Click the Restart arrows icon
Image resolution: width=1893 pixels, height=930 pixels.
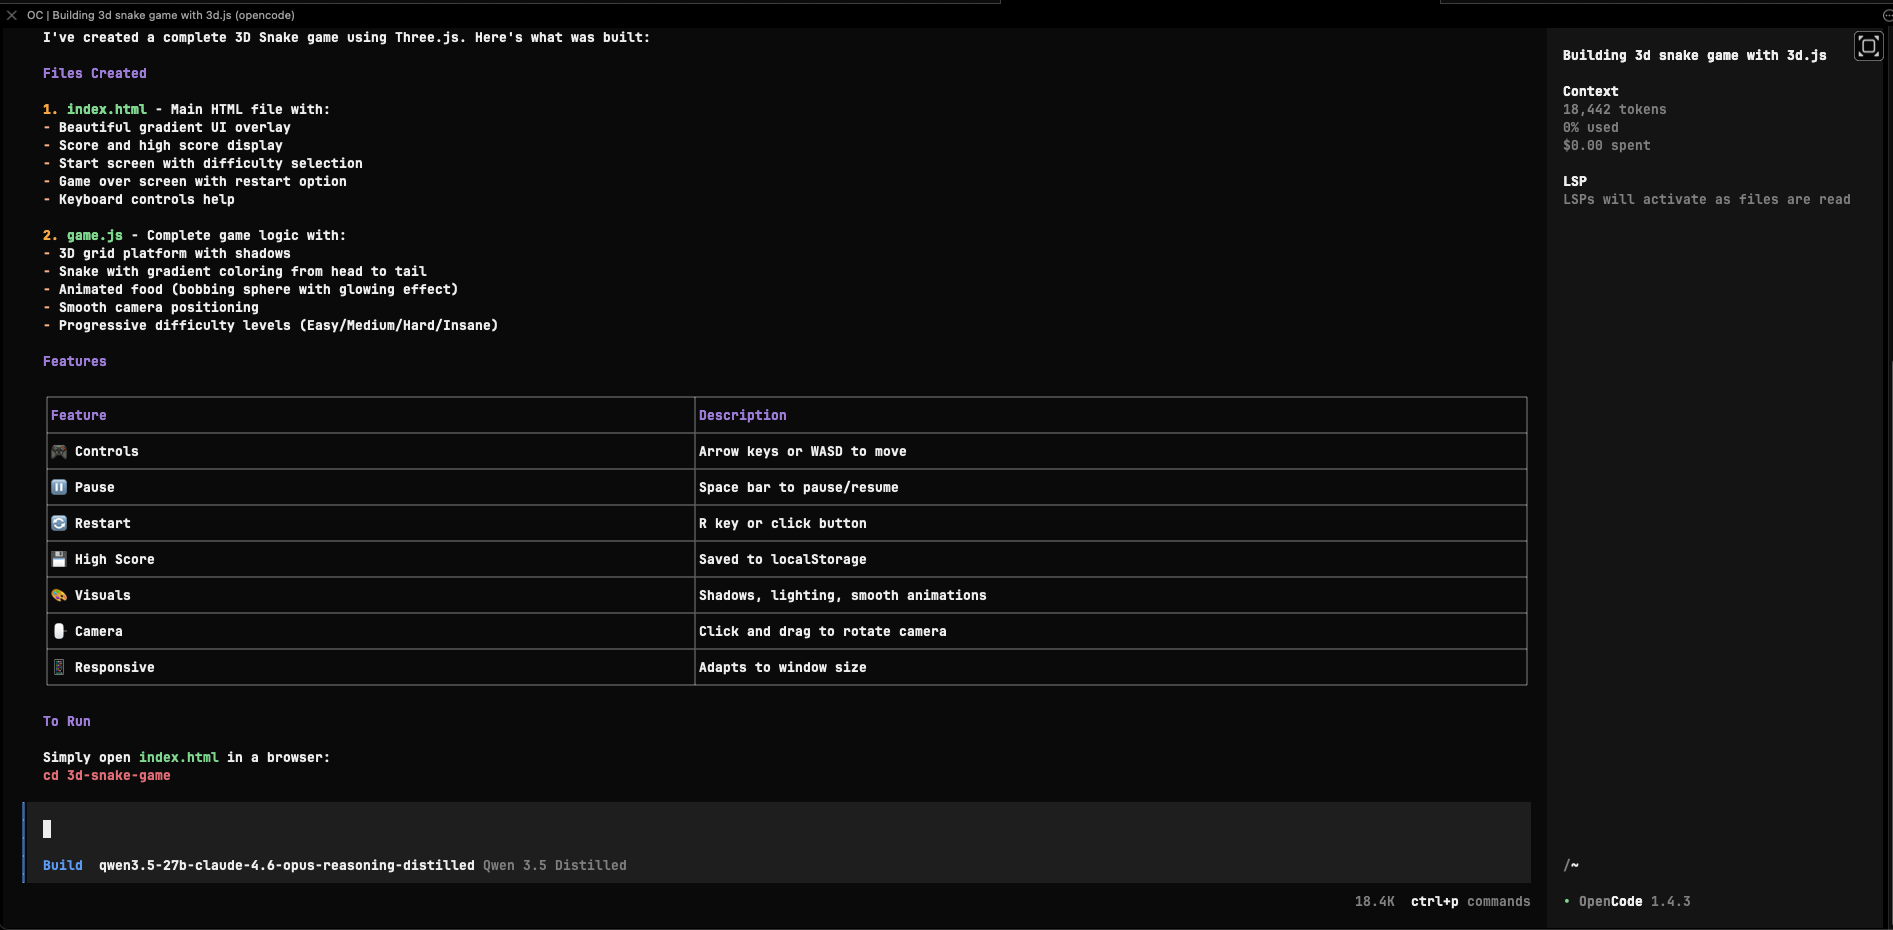coord(60,523)
